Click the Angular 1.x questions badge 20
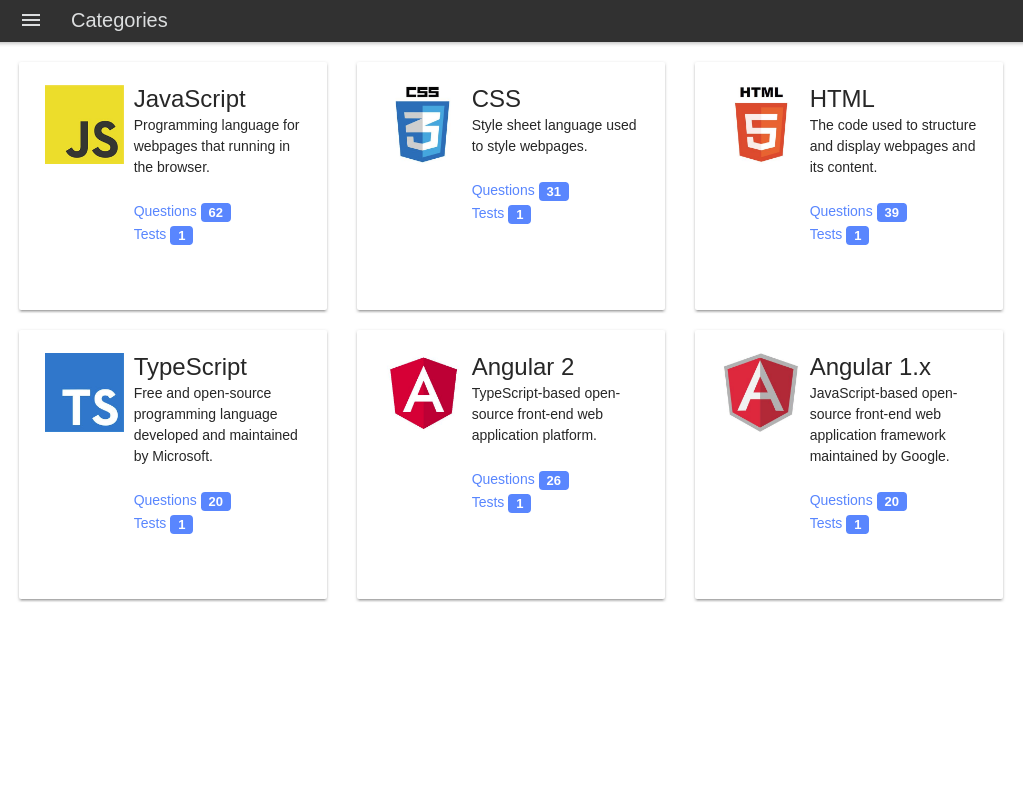This screenshot has width=1023, height=794. click(892, 502)
